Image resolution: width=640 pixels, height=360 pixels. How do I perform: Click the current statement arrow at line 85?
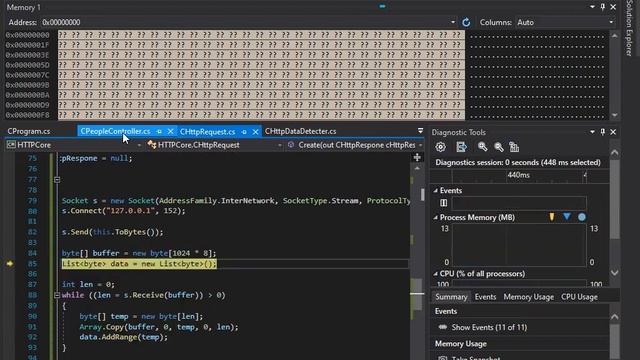tap(10, 264)
